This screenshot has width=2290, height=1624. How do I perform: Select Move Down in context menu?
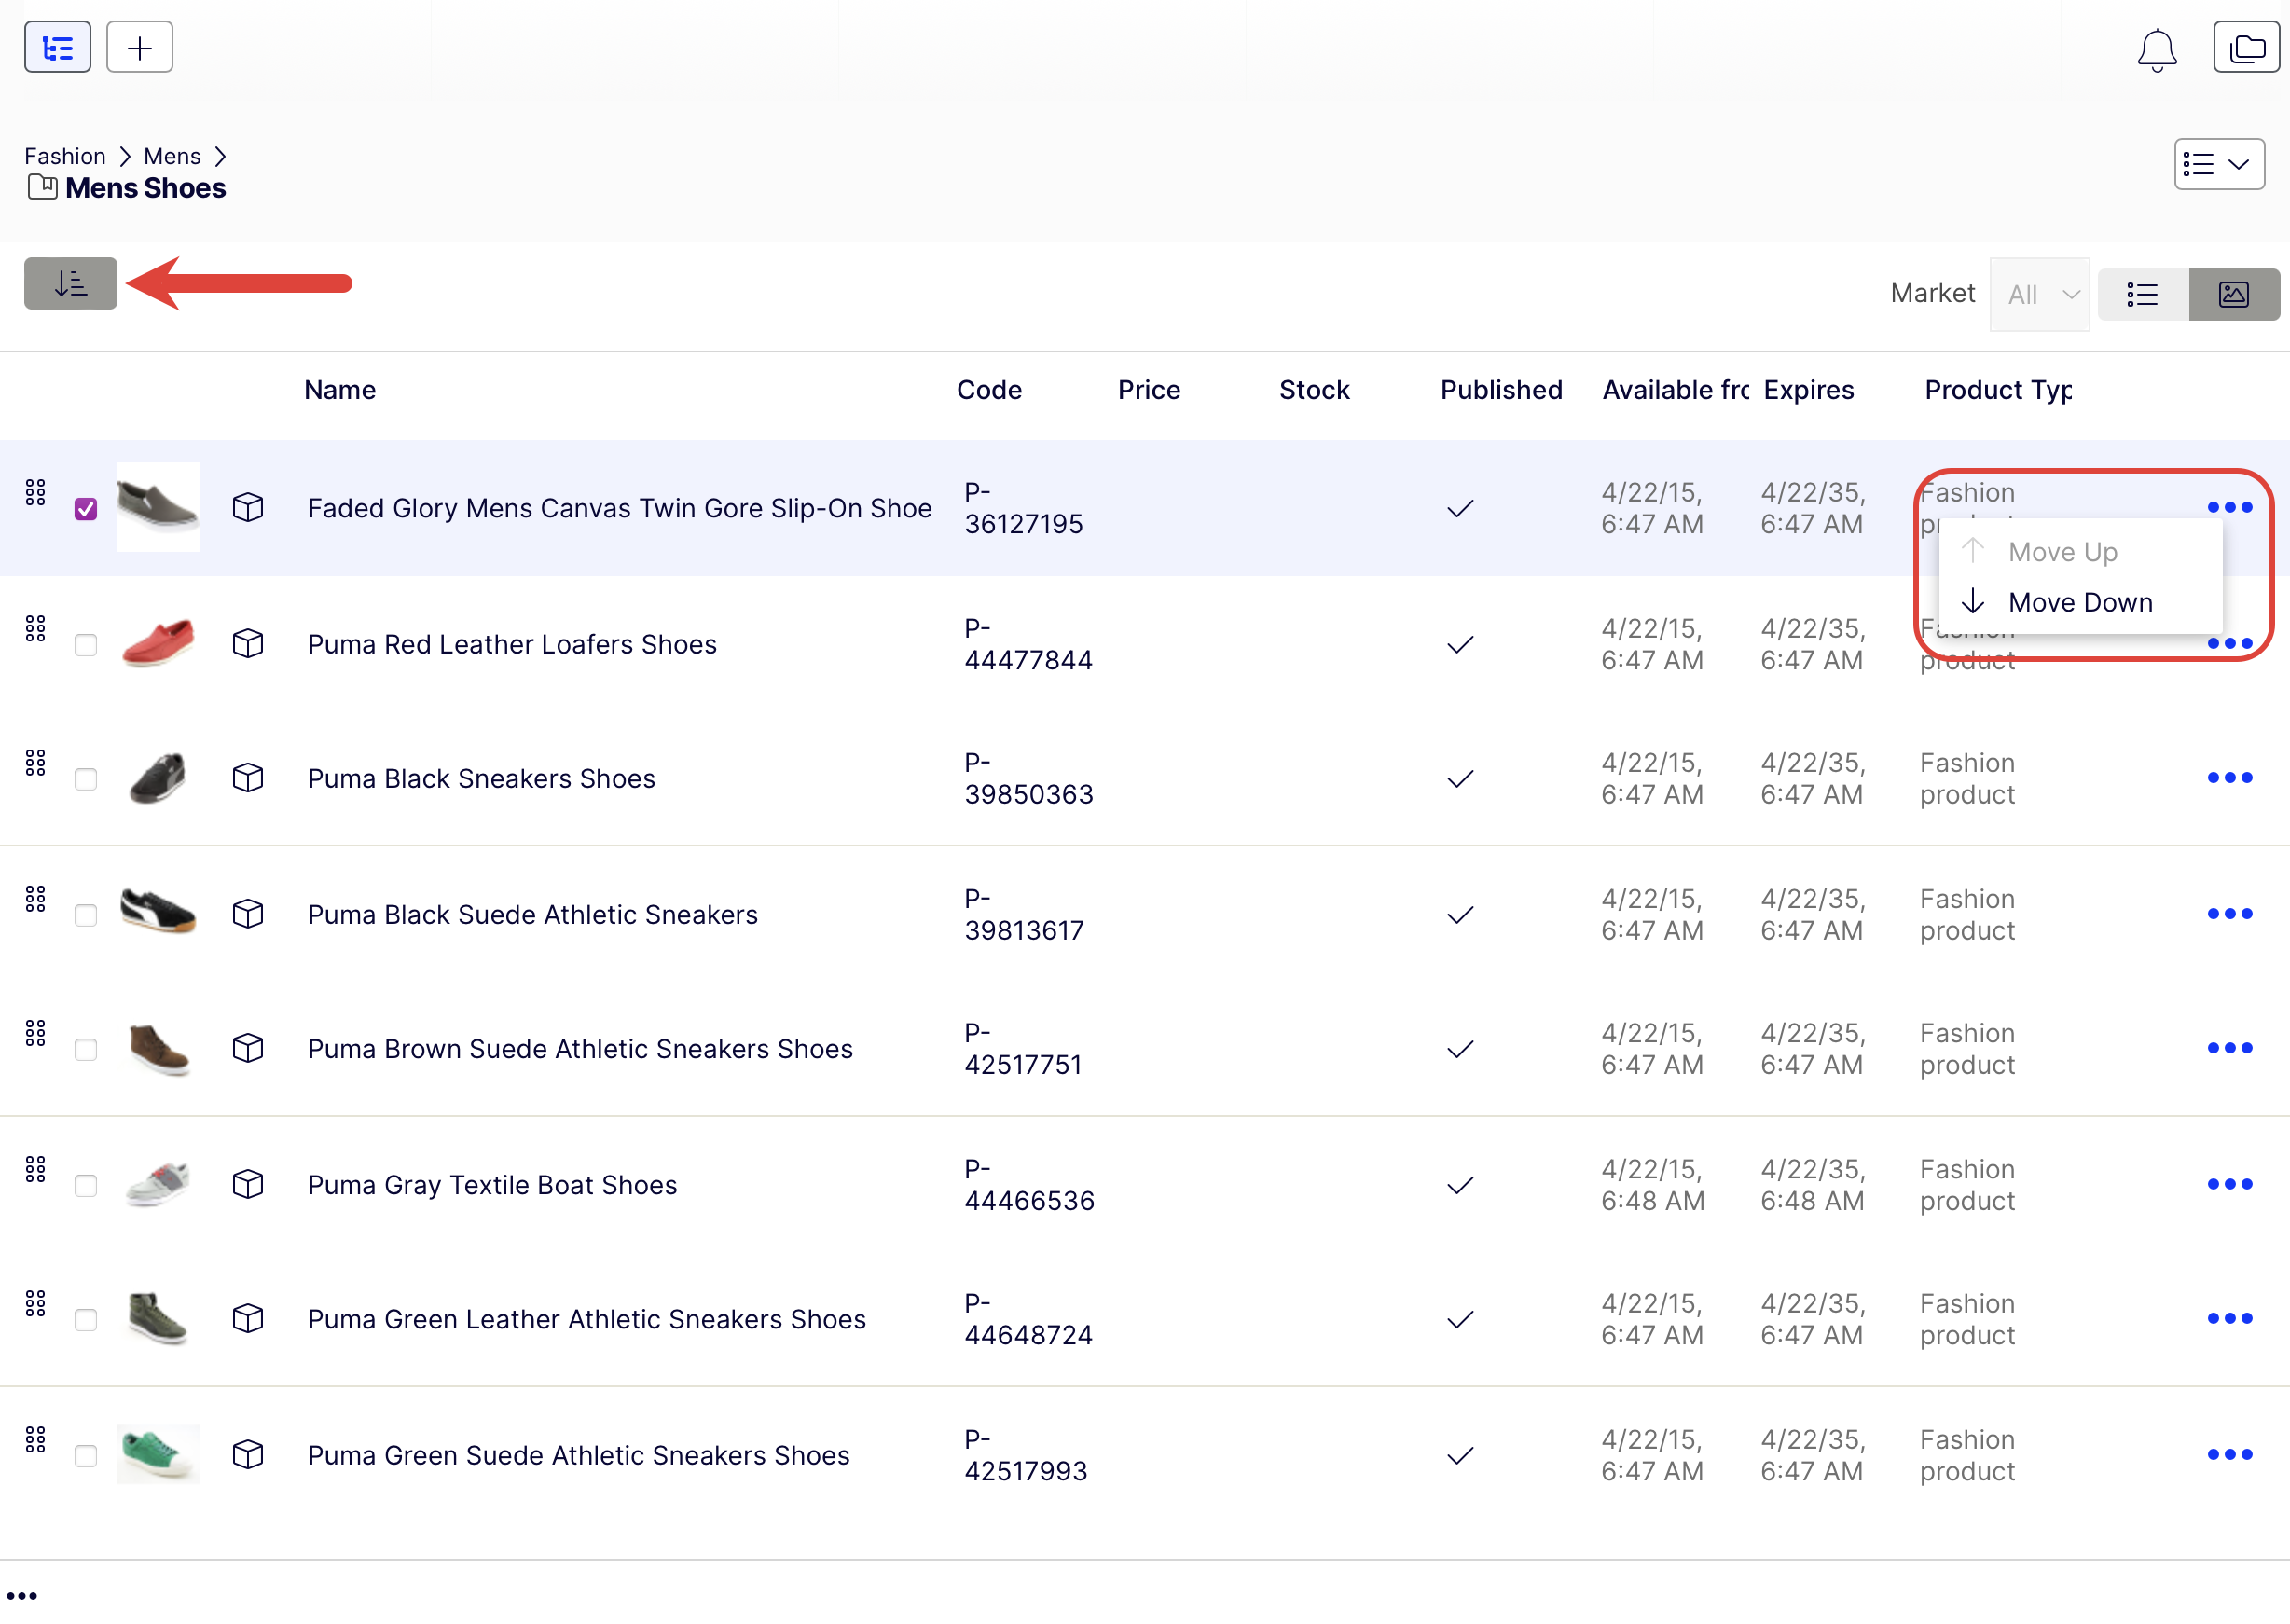(2080, 602)
